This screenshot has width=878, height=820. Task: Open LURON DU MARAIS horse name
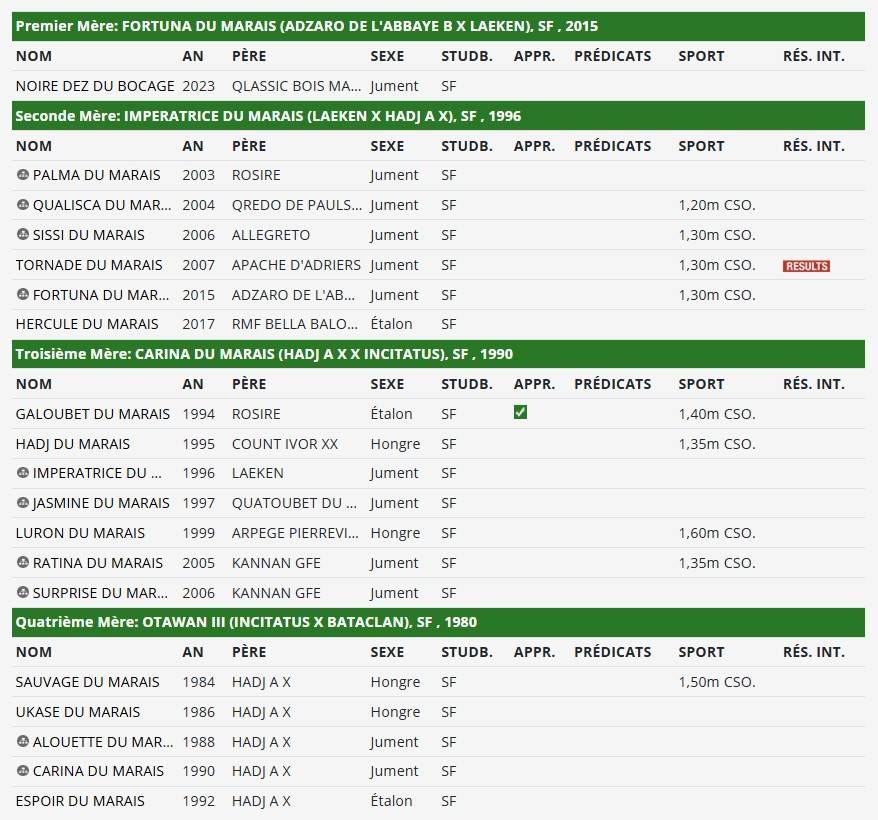pyautogui.click(x=80, y=533)
